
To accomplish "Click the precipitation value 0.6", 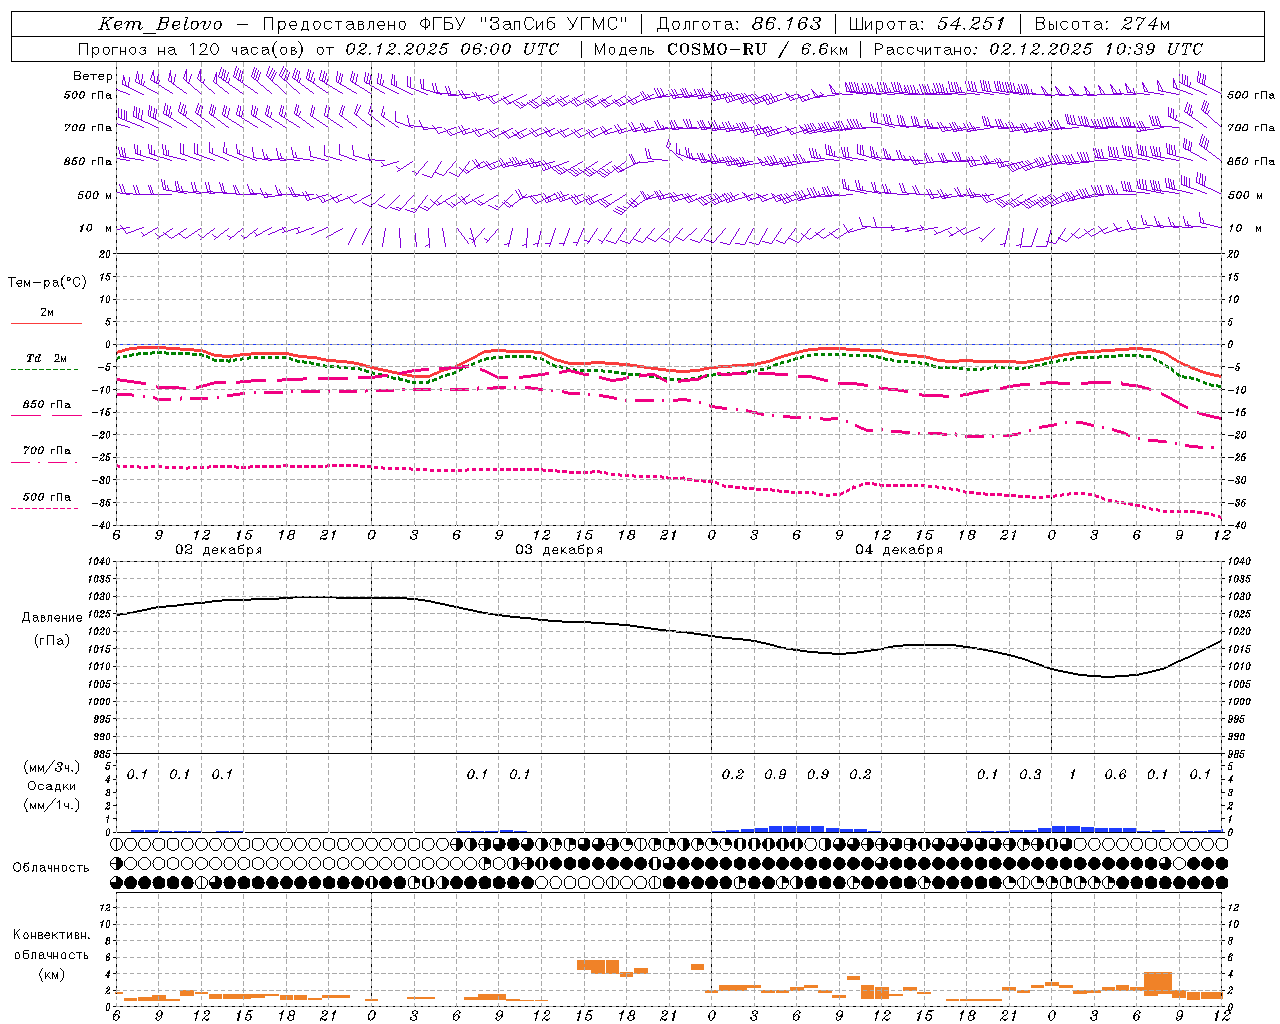I will pyautogui.click(x=1115, y=774).
